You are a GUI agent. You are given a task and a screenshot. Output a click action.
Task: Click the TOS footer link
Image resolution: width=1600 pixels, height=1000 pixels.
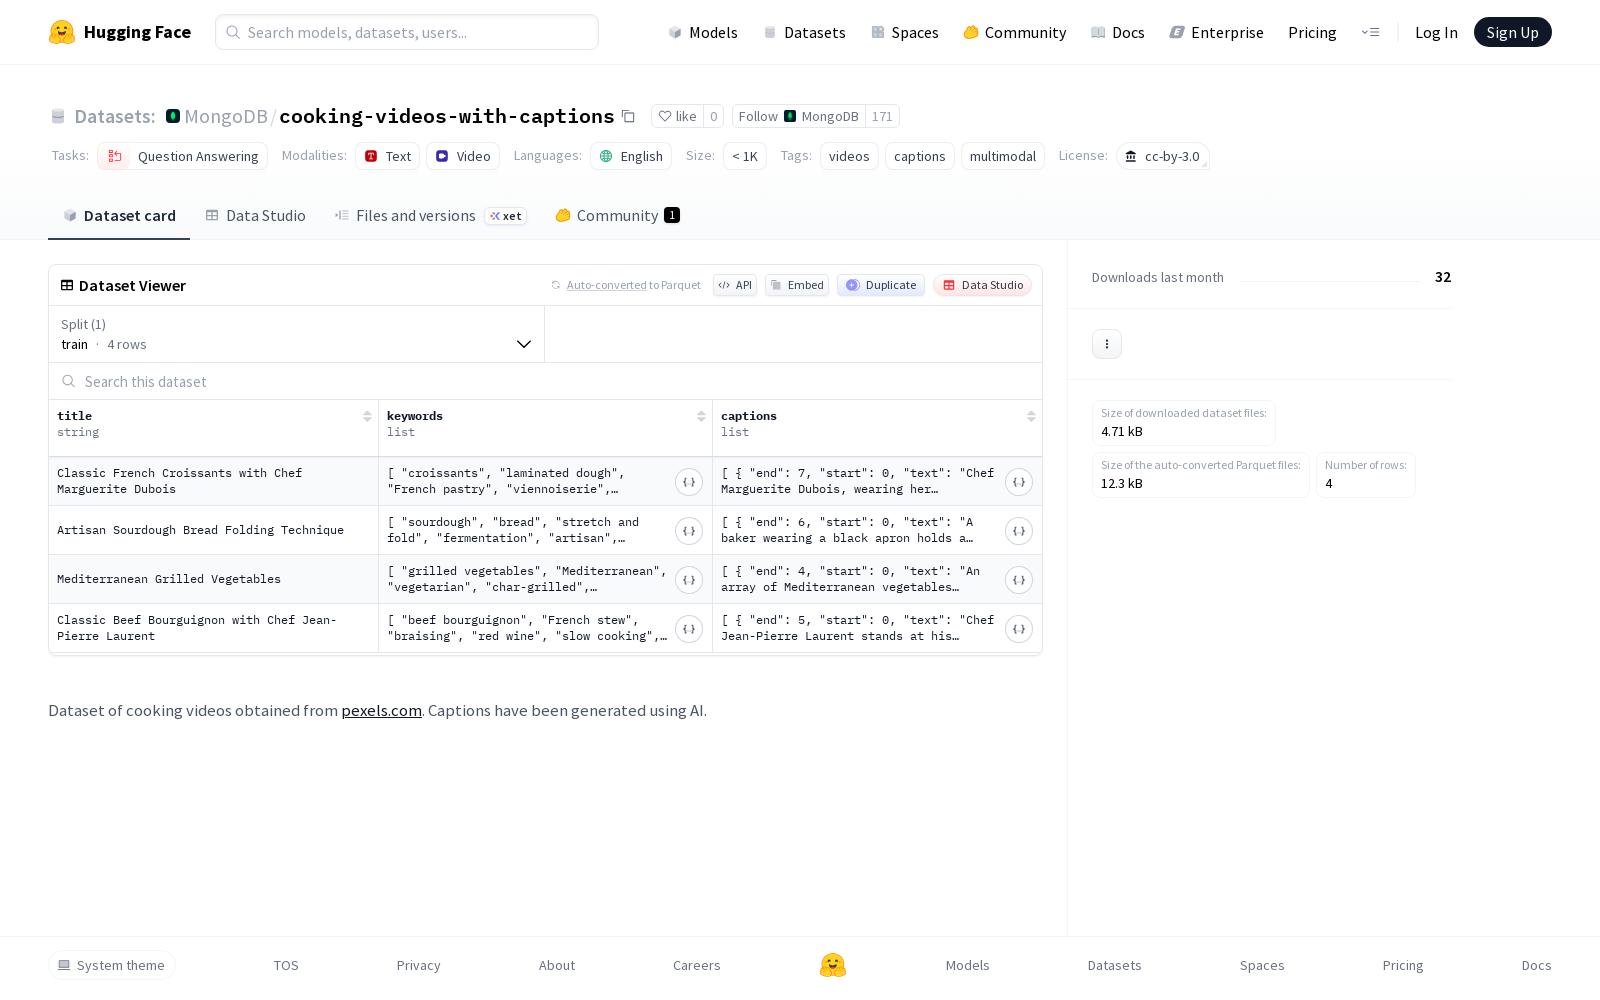click(286, 965)
